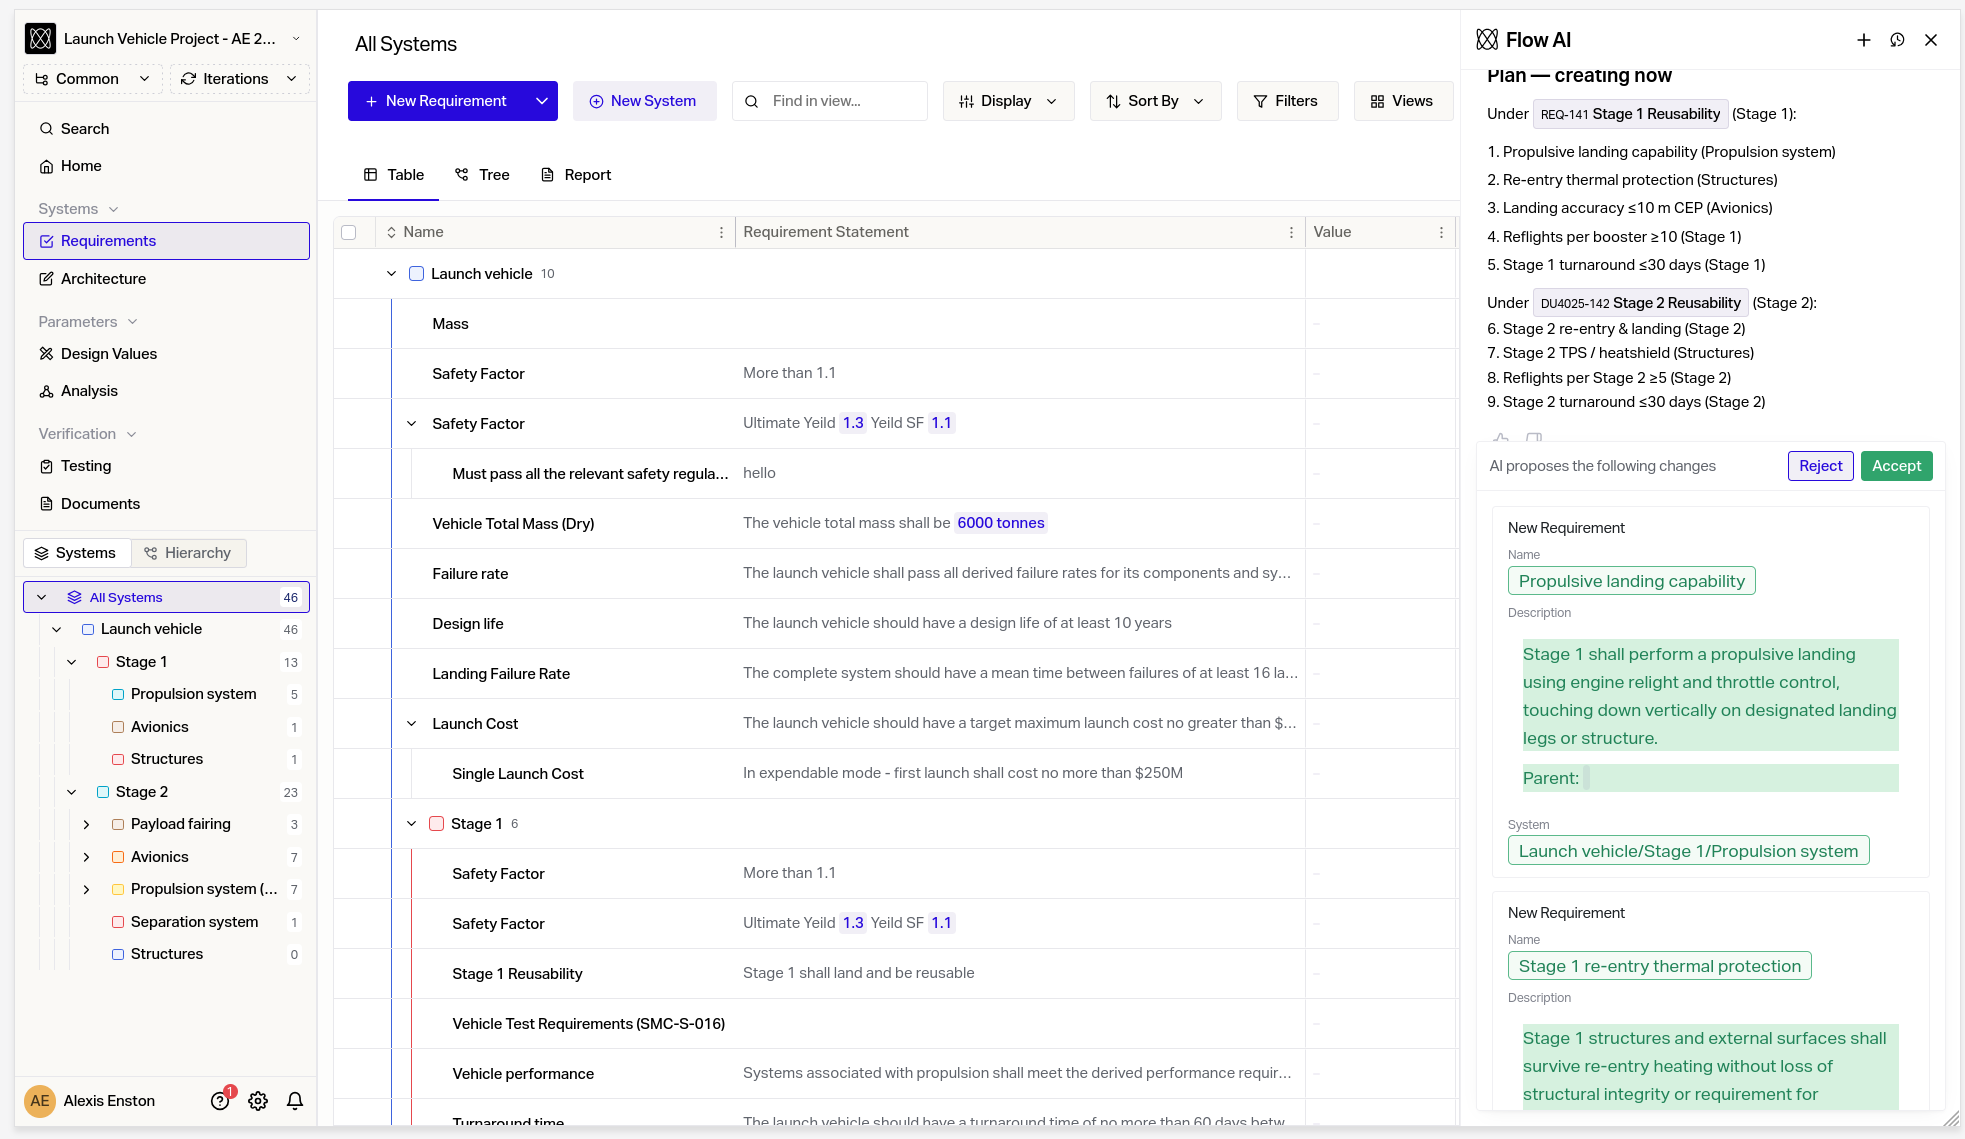Click the help question mark icon
1965x1139 pixels.
pos(220,1101)
